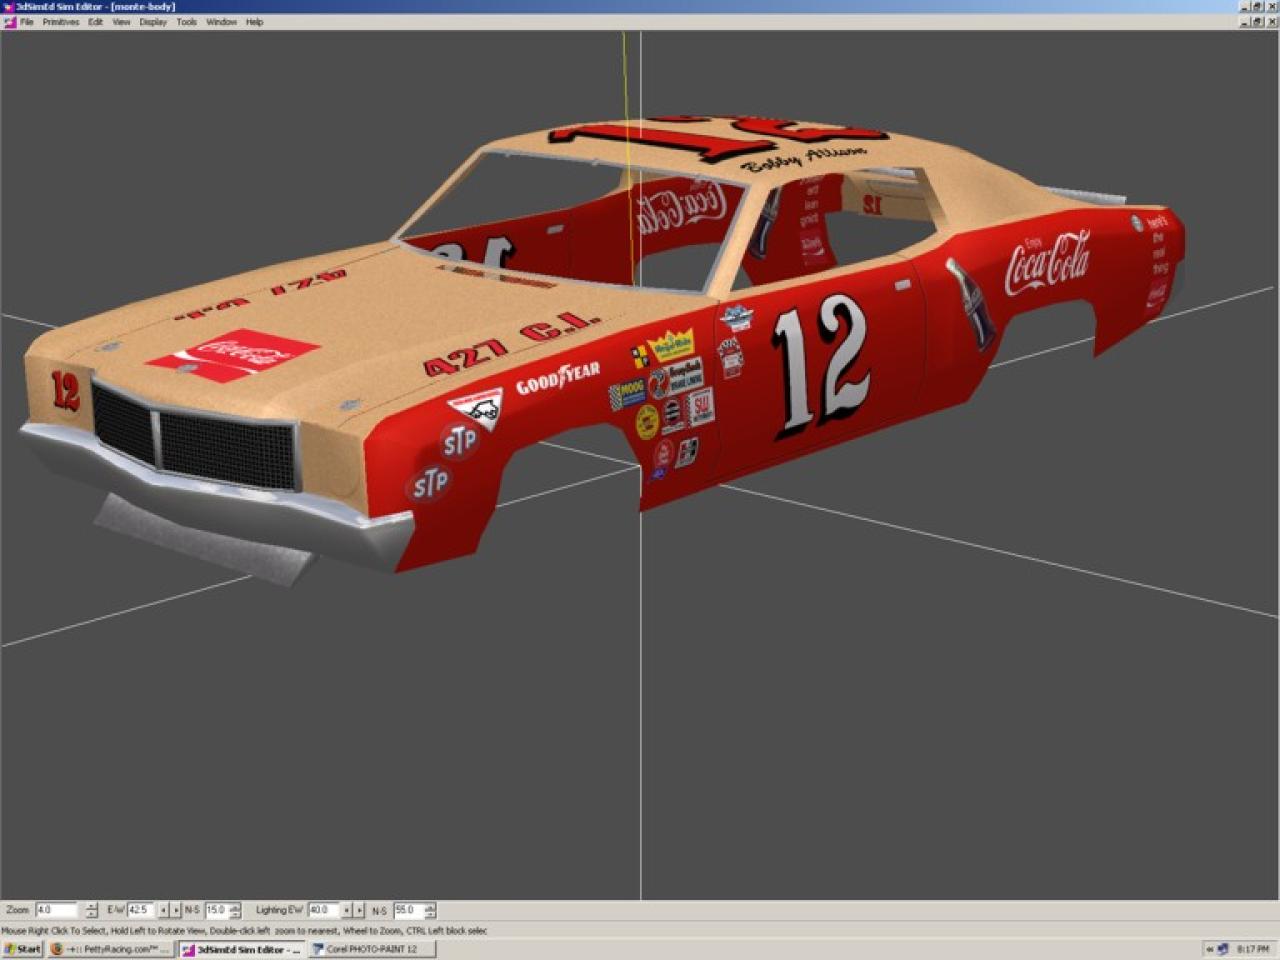Switch to PettyRacing.com Firefox taskbar window

pyautogui.click(x=111, y=949)
